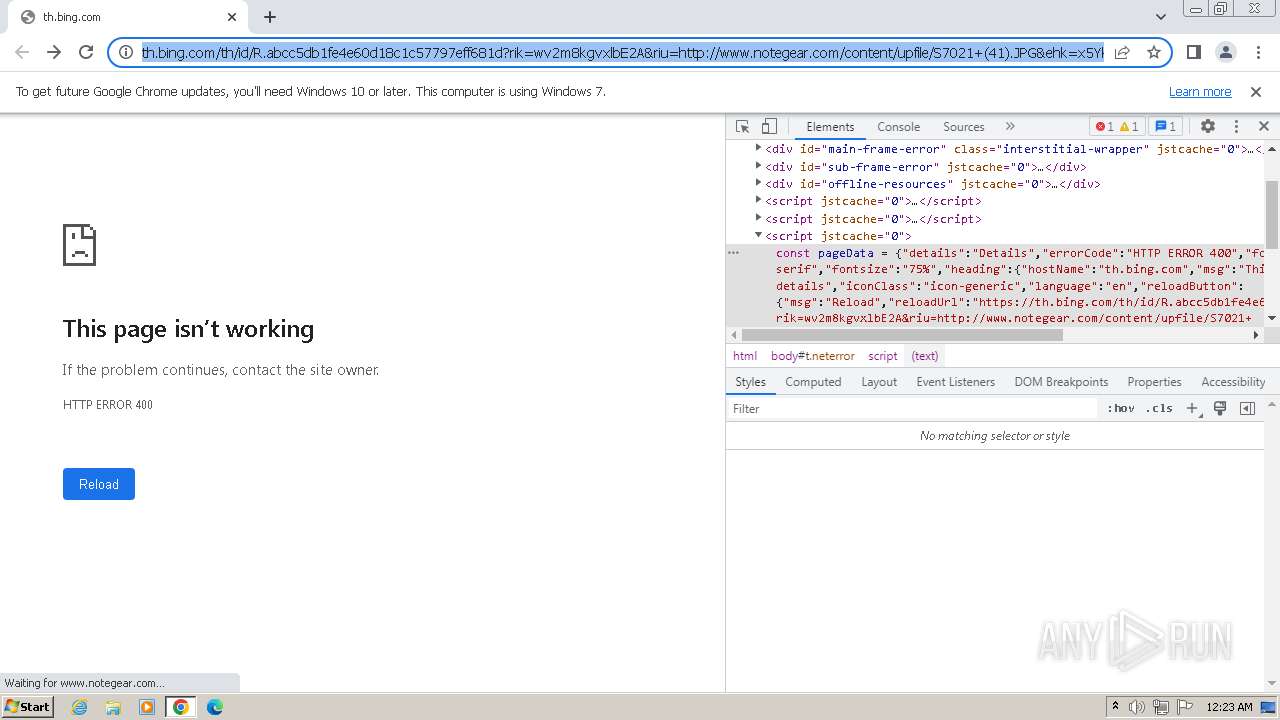Open the Styles sidebar tab

click(x=750, y=382)
